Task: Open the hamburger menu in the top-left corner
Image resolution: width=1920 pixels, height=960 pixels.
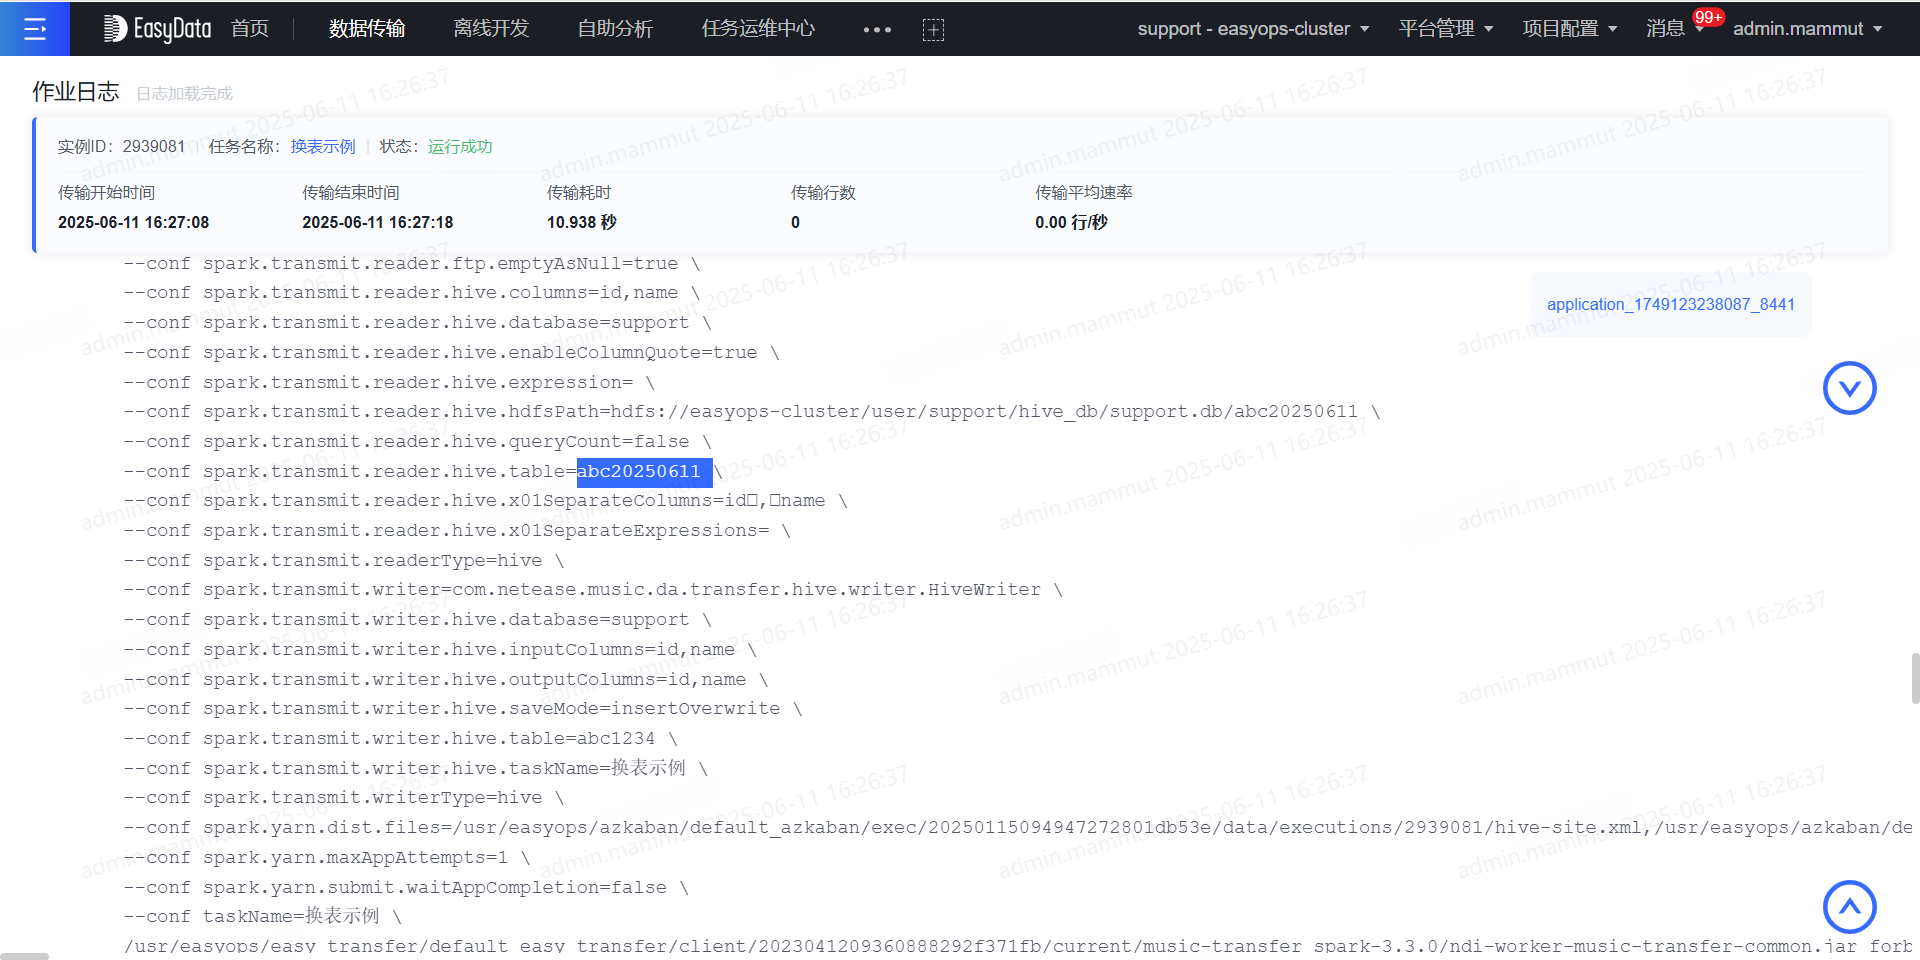Action: click(35, 28)
